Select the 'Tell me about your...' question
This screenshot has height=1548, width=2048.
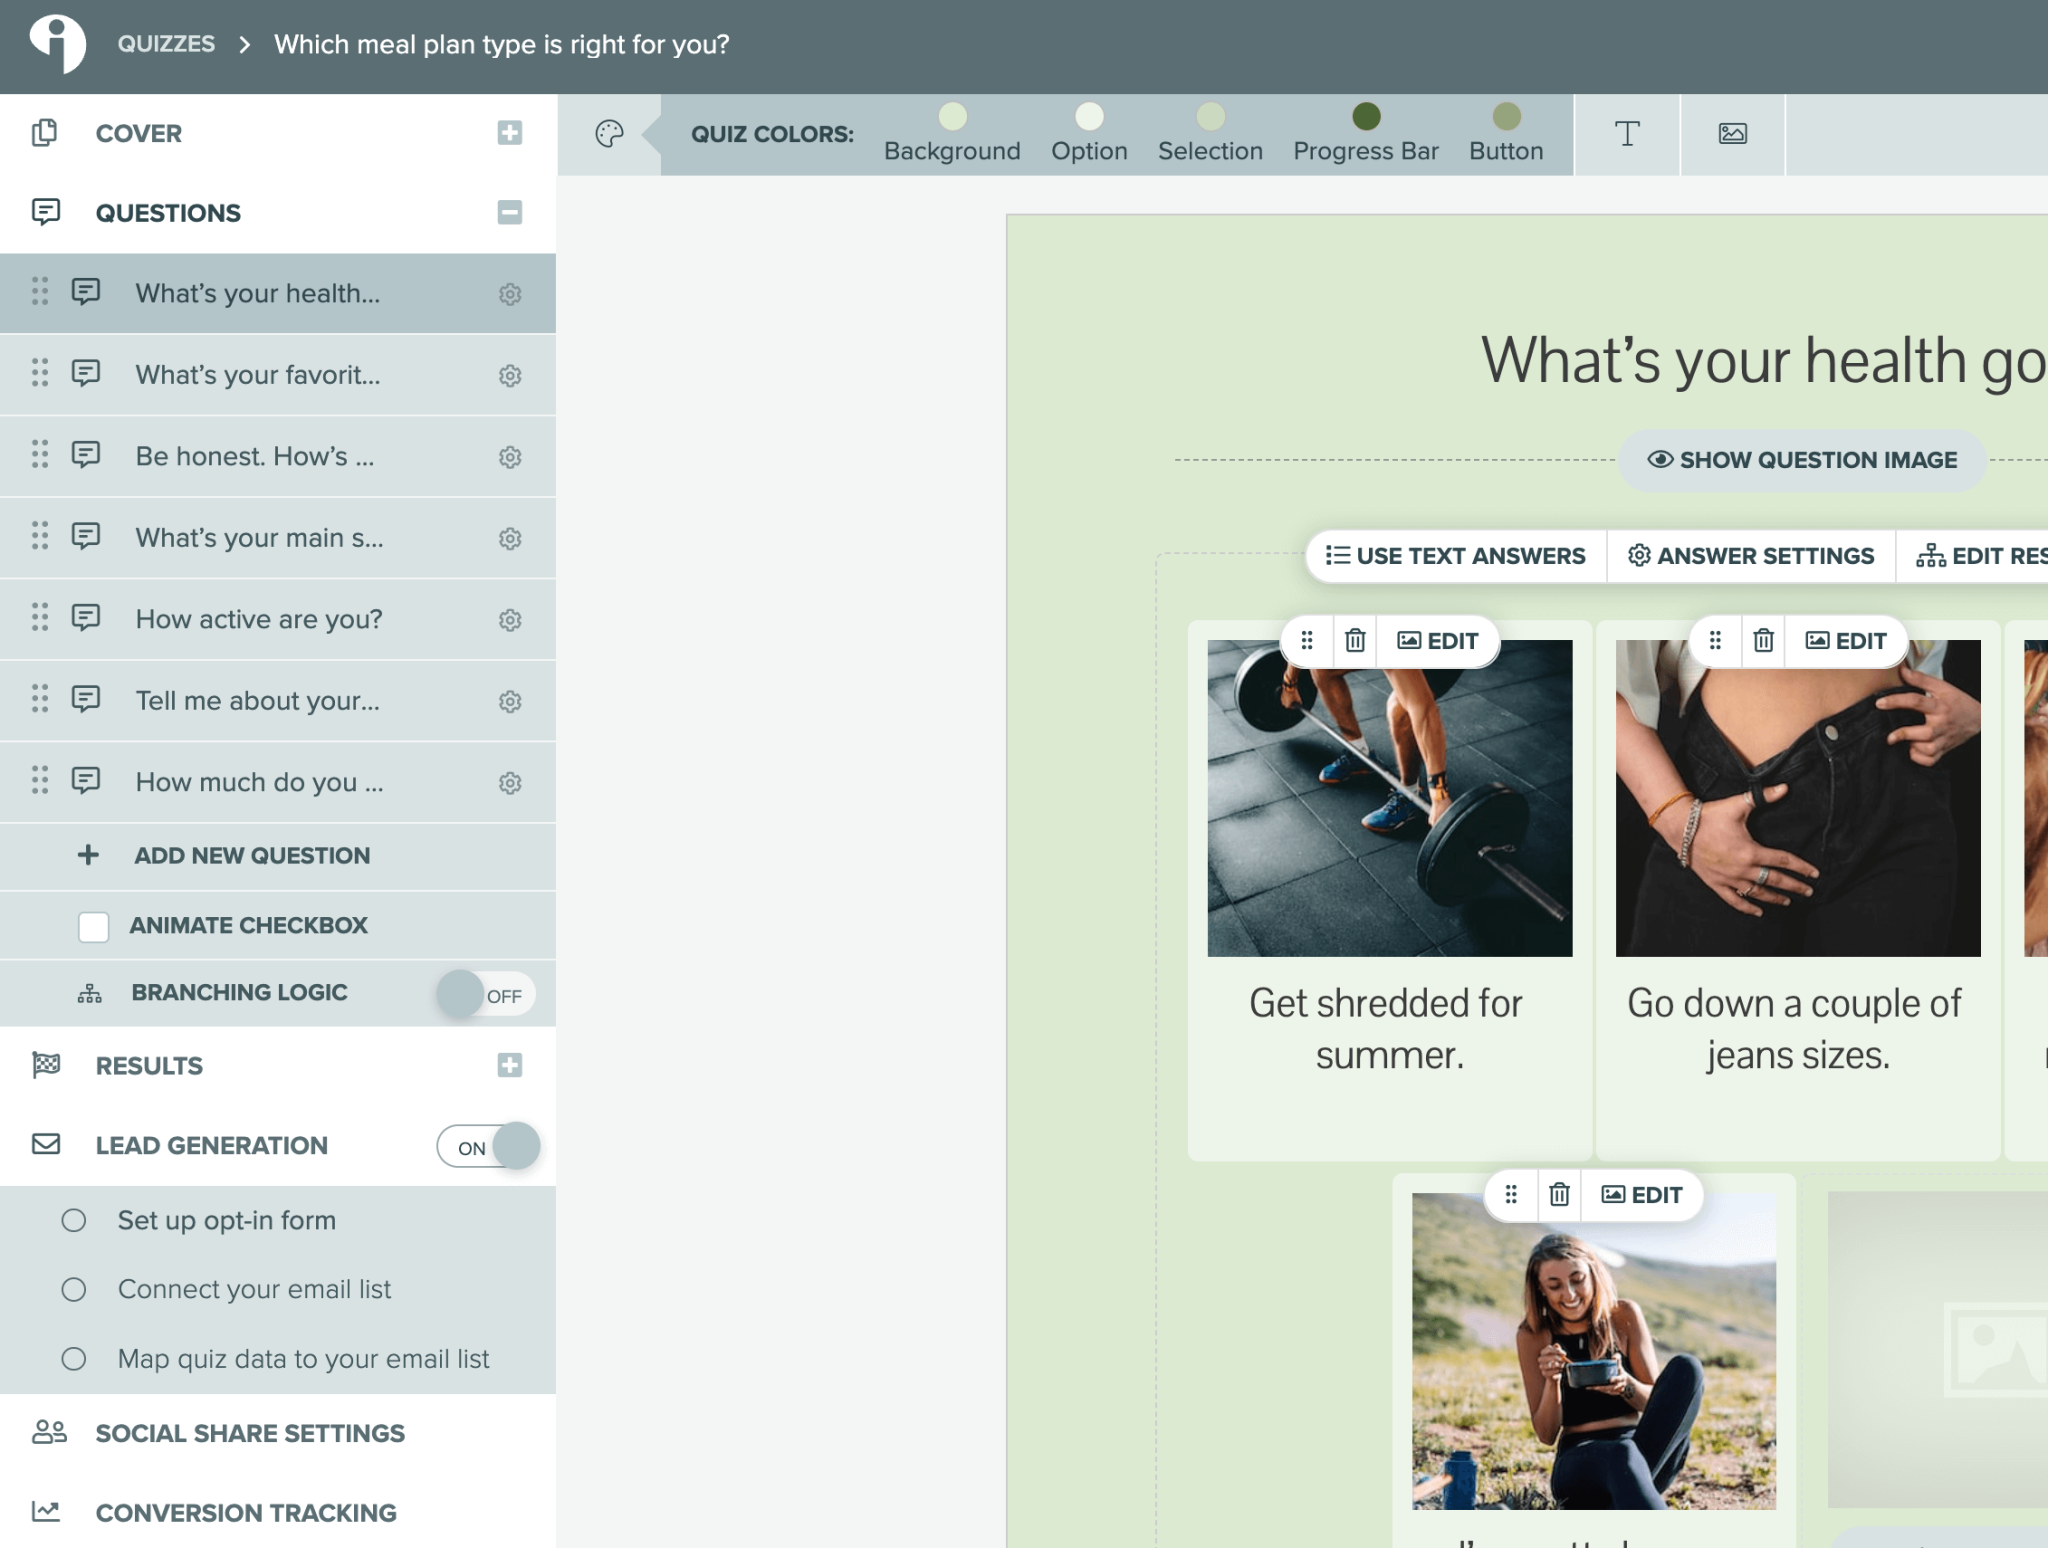(258, 701)
